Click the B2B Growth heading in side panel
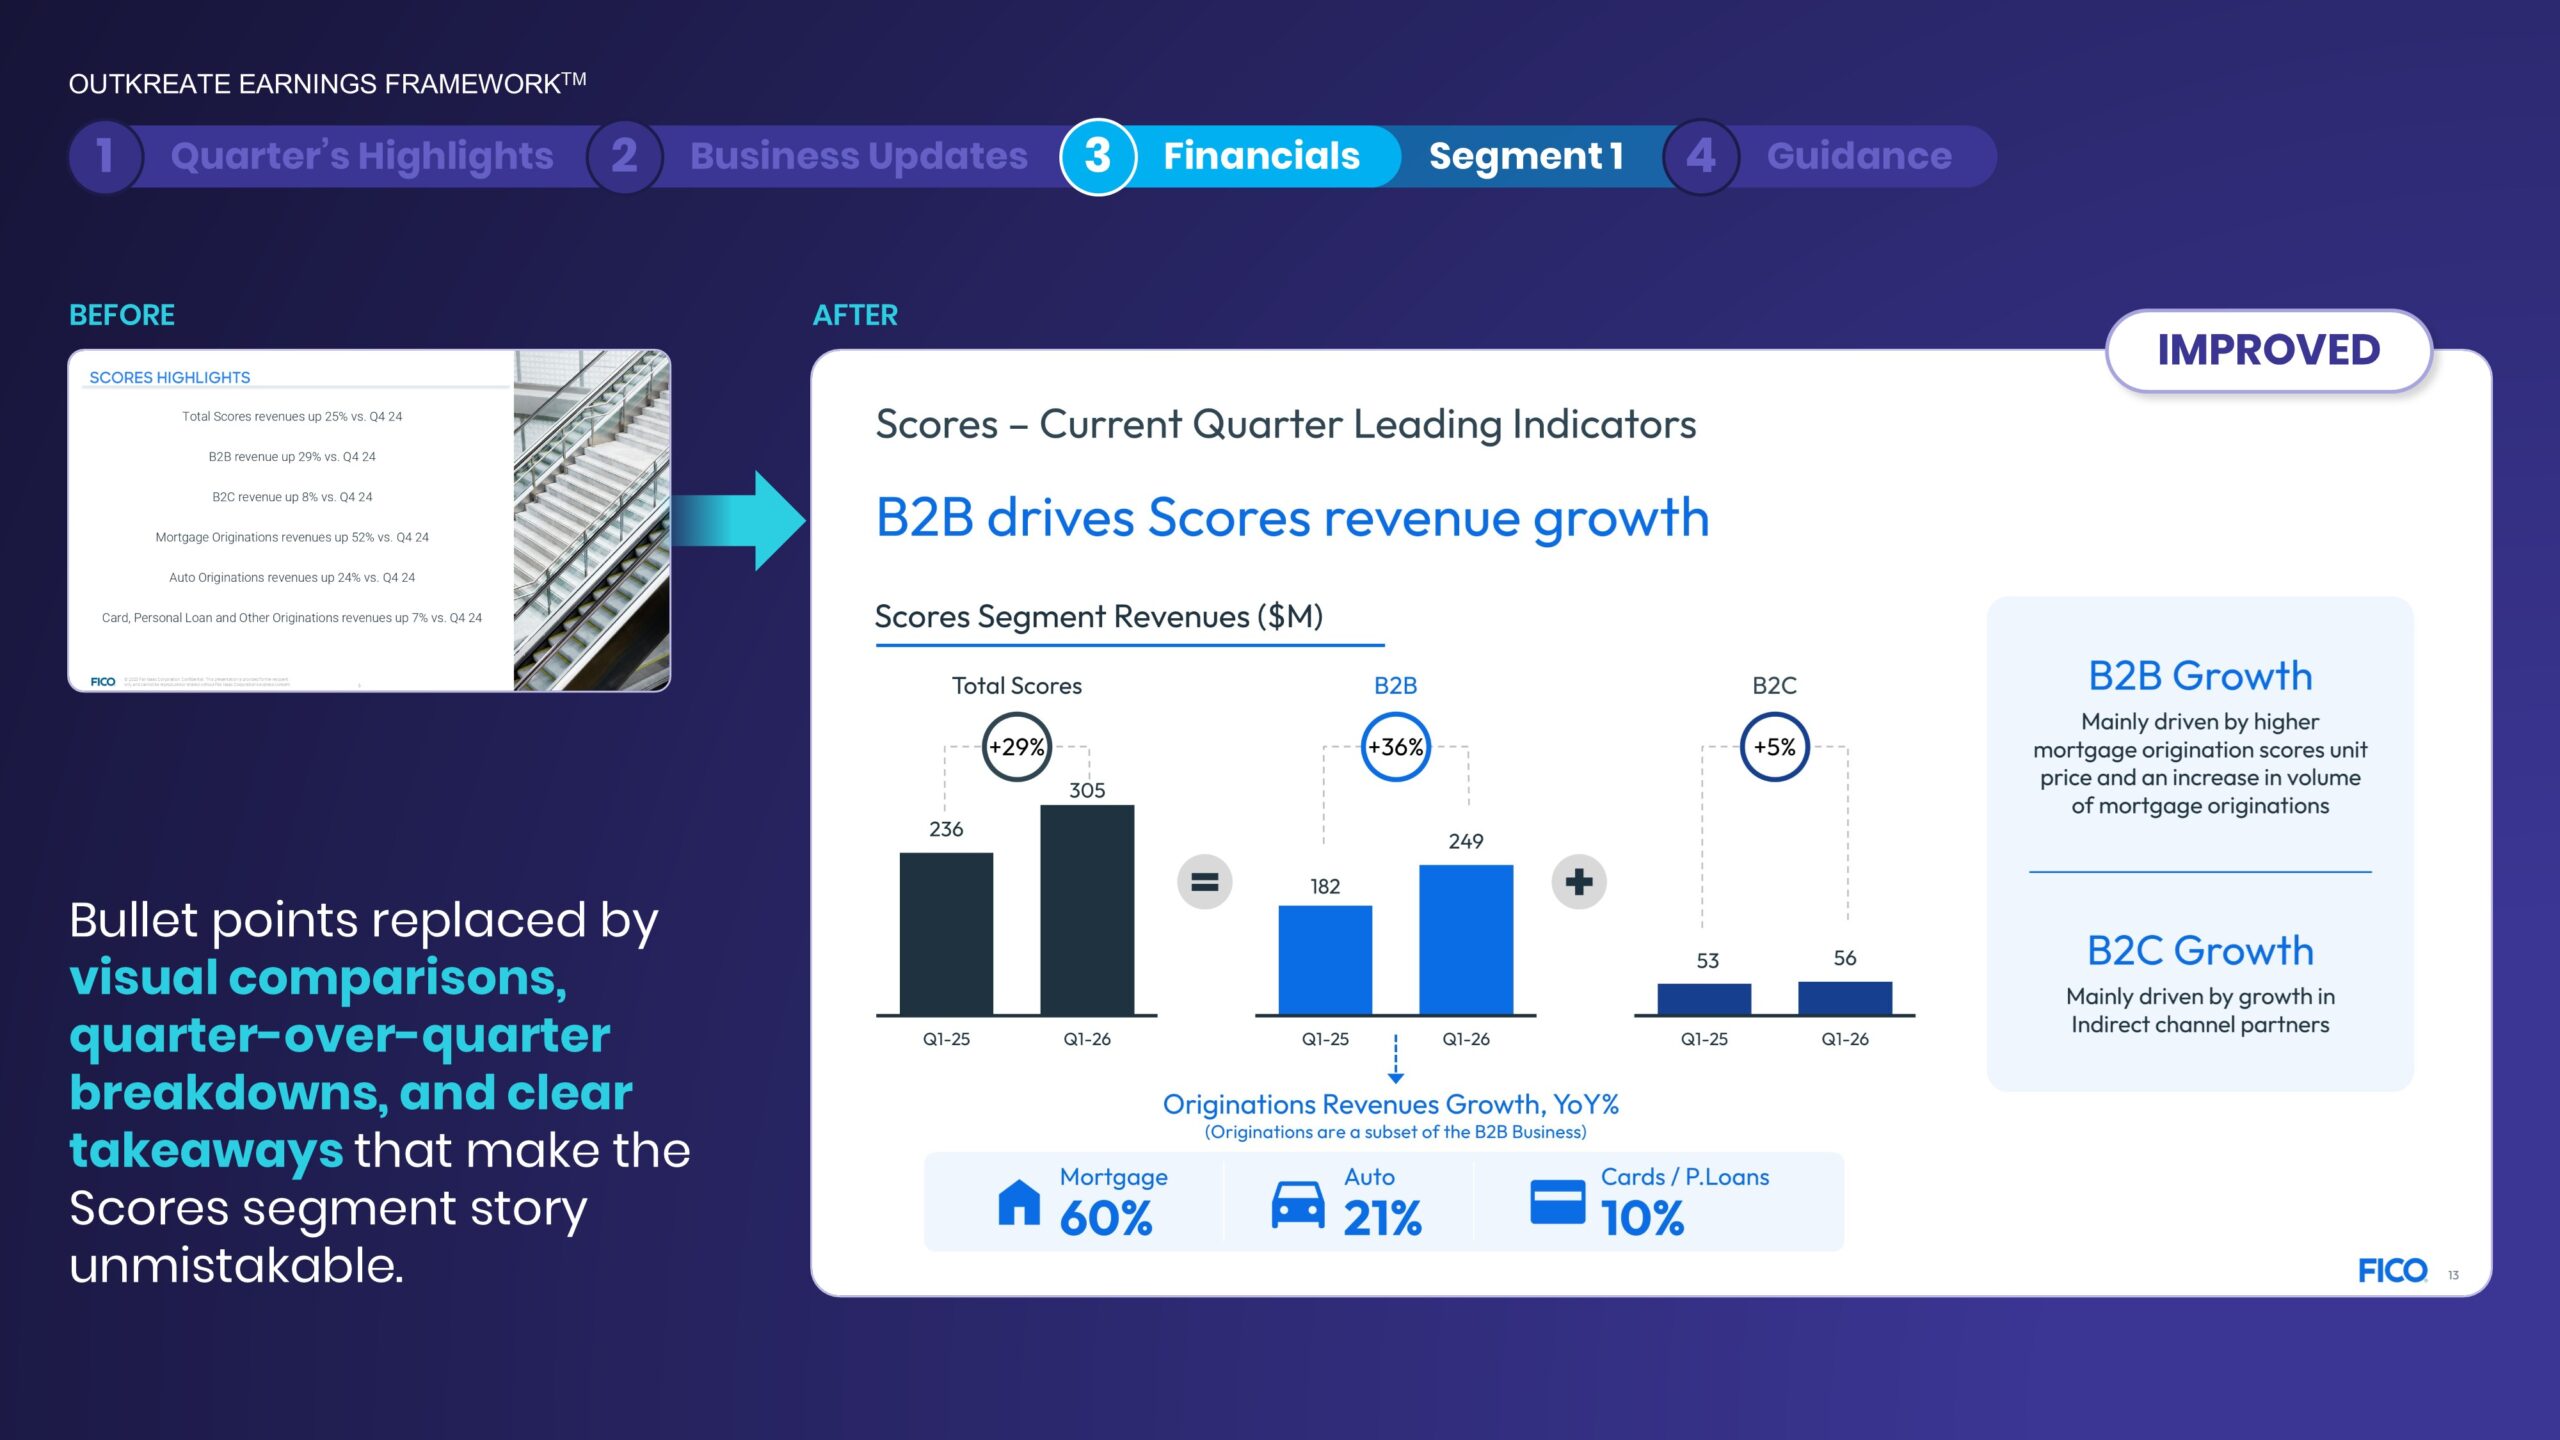Screen dimensions: 2560x1440 pos(2200,676)
